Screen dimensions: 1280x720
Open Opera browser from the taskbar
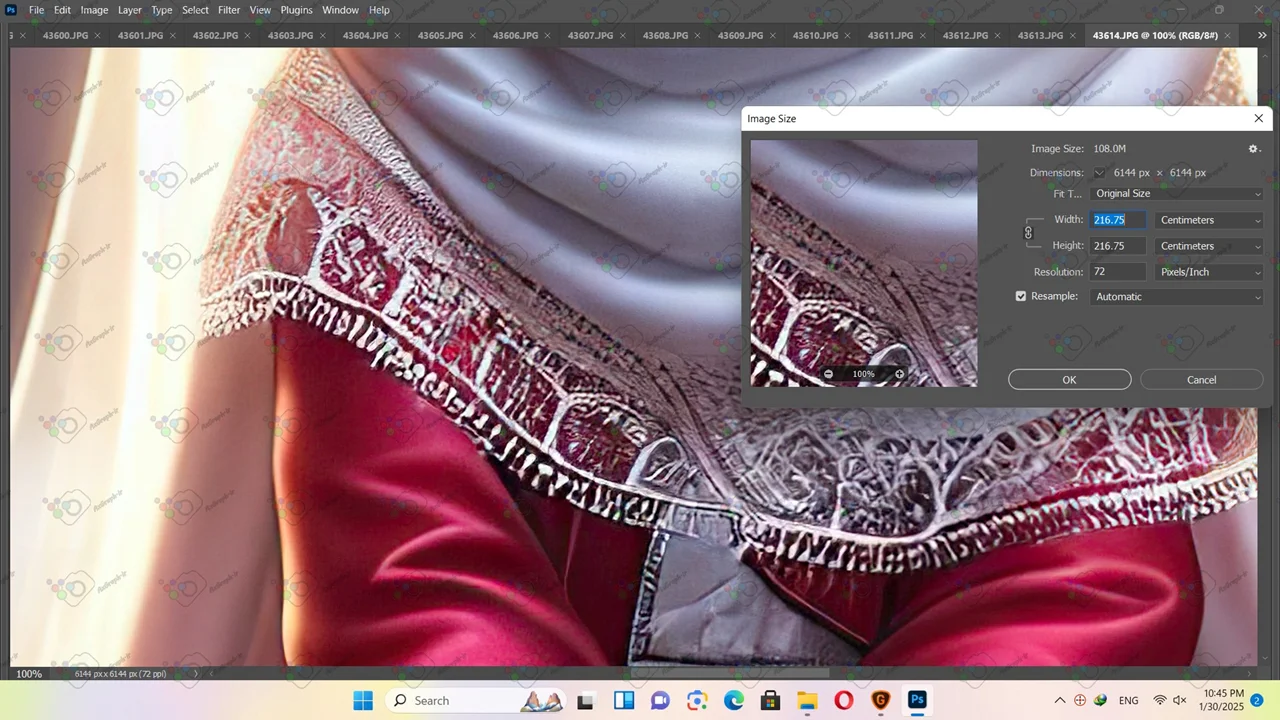[x=843, y=700]
